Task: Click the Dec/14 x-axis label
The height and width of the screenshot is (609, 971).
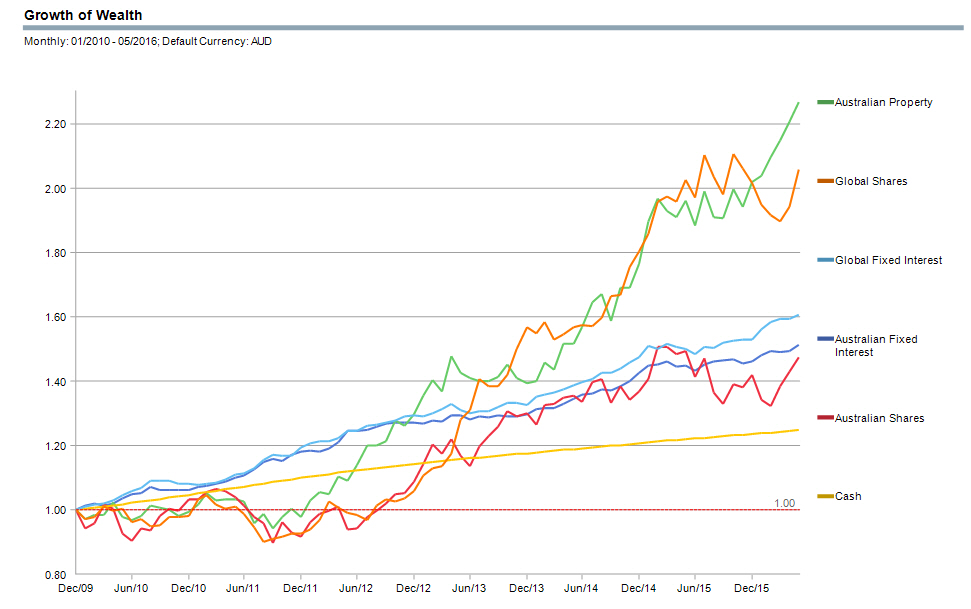Action: [x=639, y=588]
